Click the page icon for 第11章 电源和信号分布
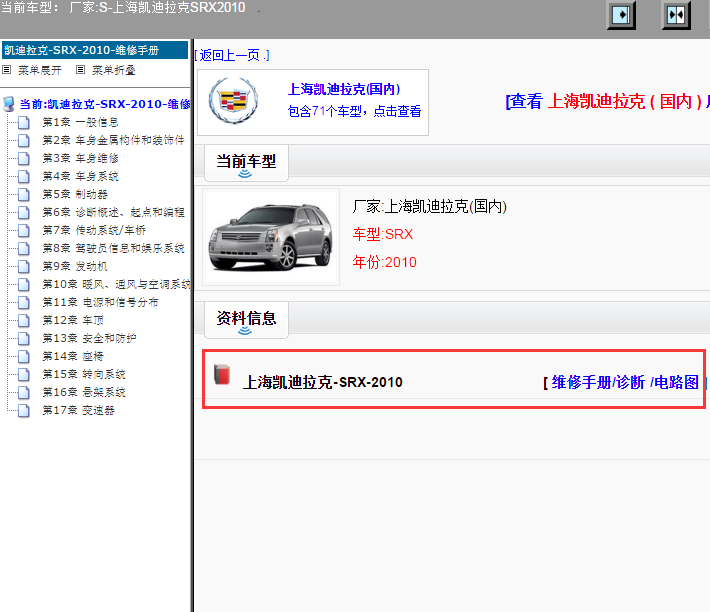The height and width of the screenshot is (612, 710). [x=24, y=302]
